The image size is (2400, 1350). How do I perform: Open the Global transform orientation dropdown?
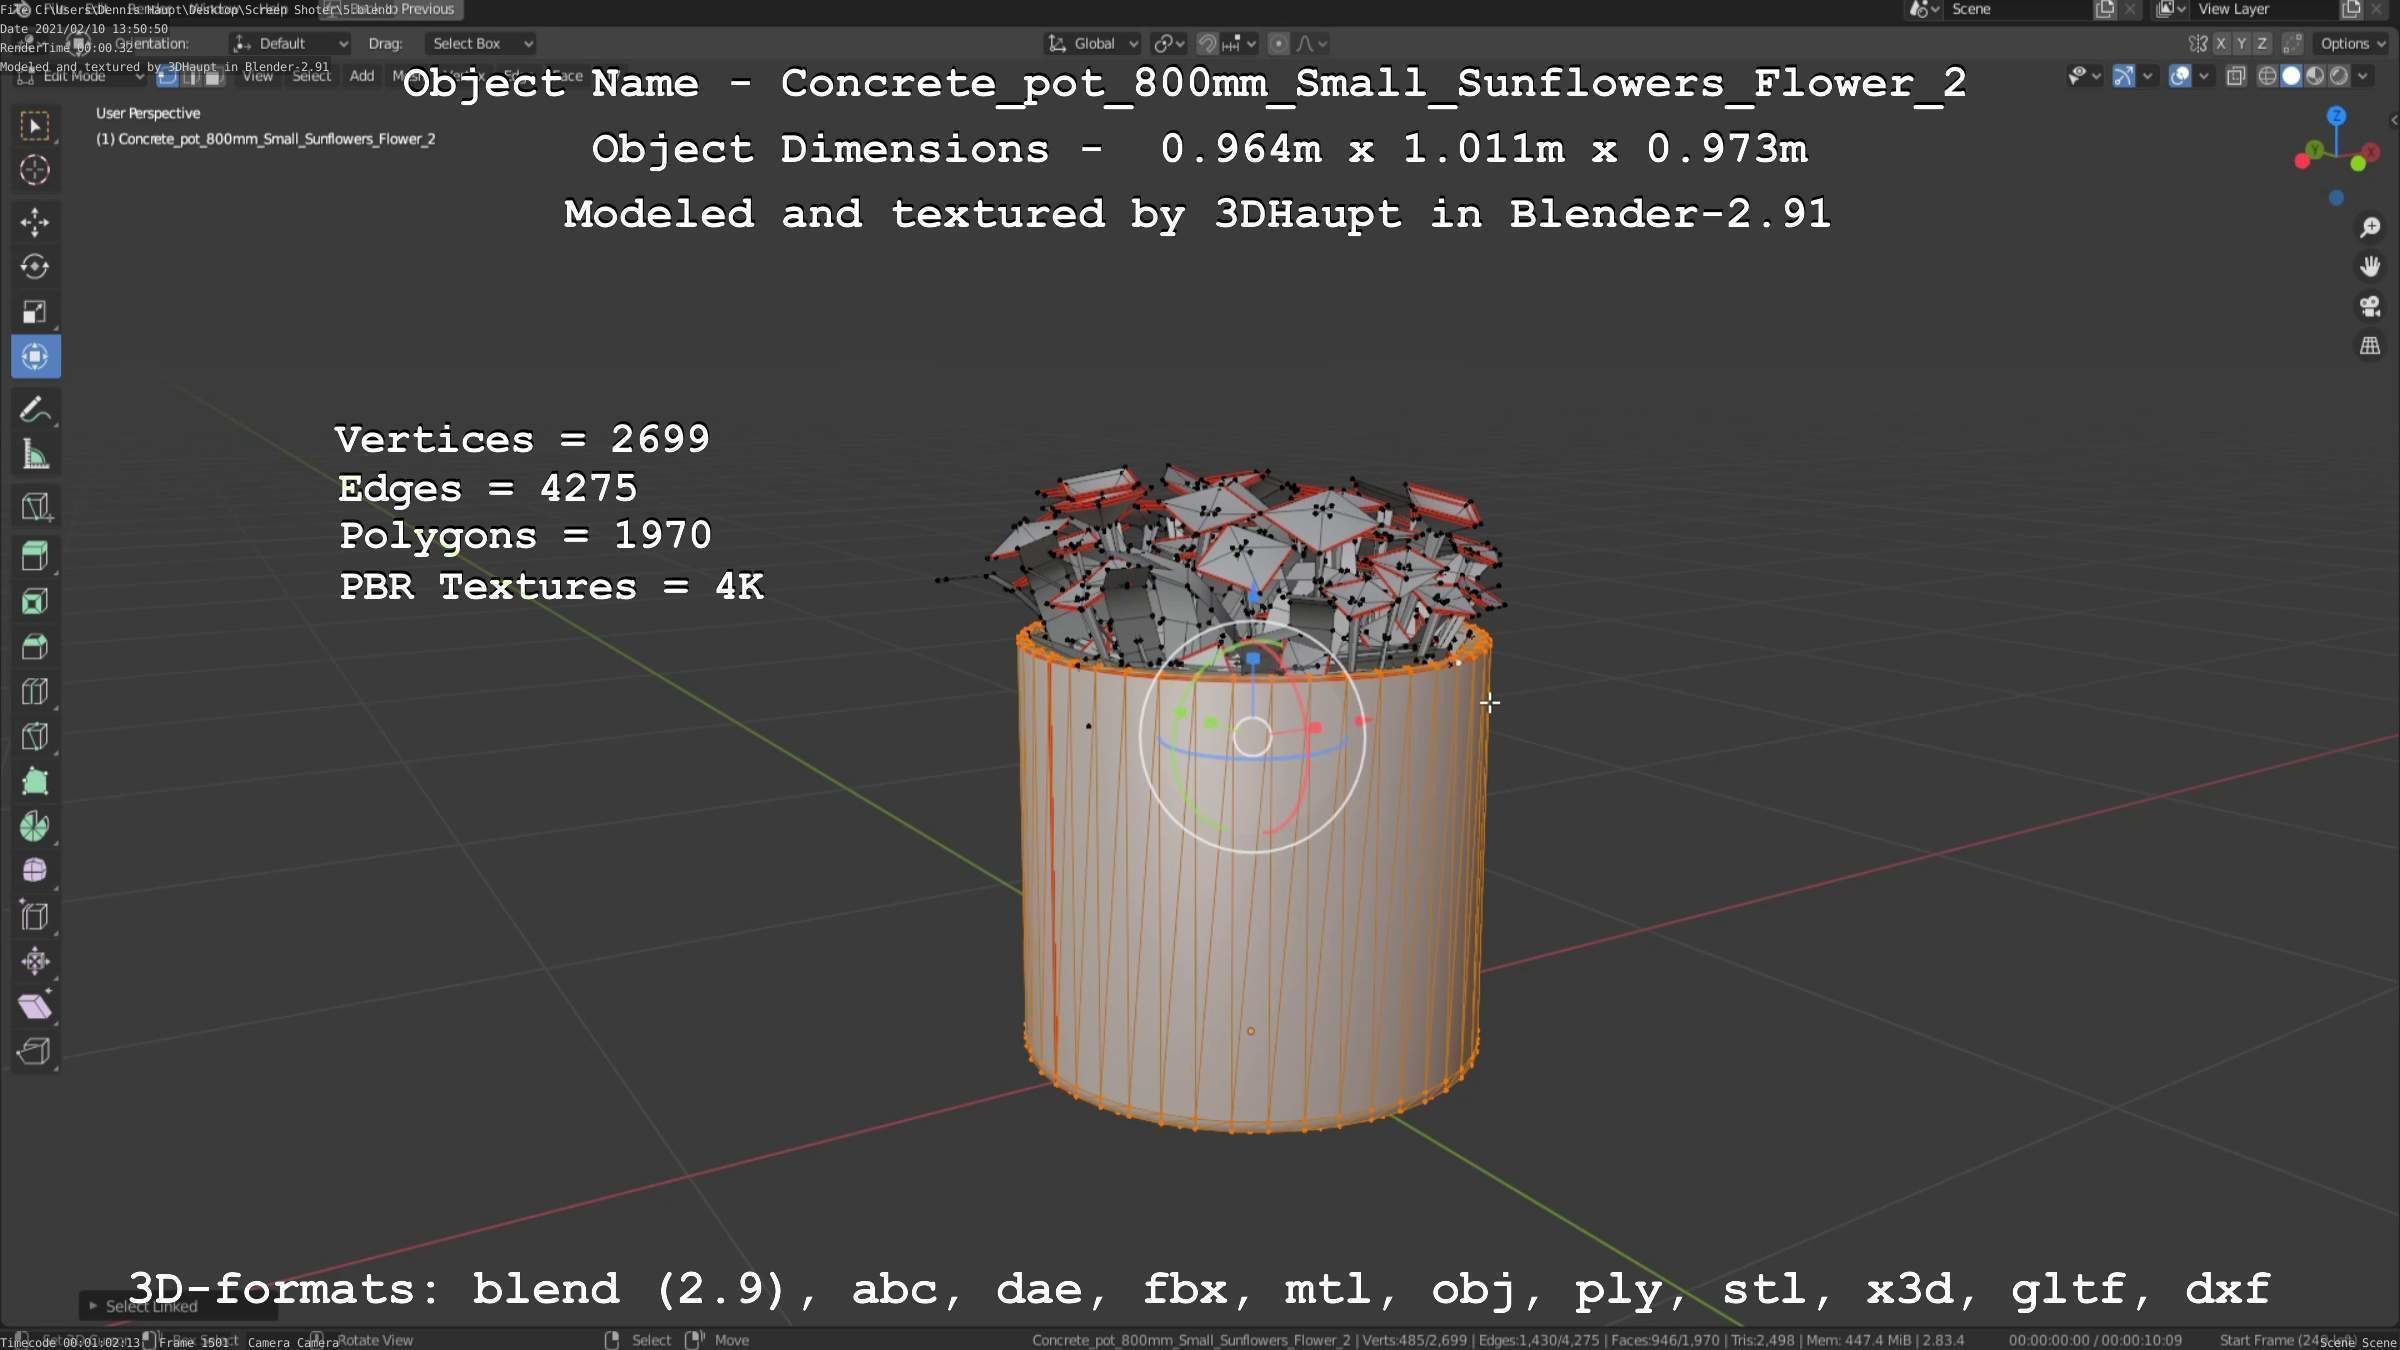pyautogui.click(x=1092, y=44)
